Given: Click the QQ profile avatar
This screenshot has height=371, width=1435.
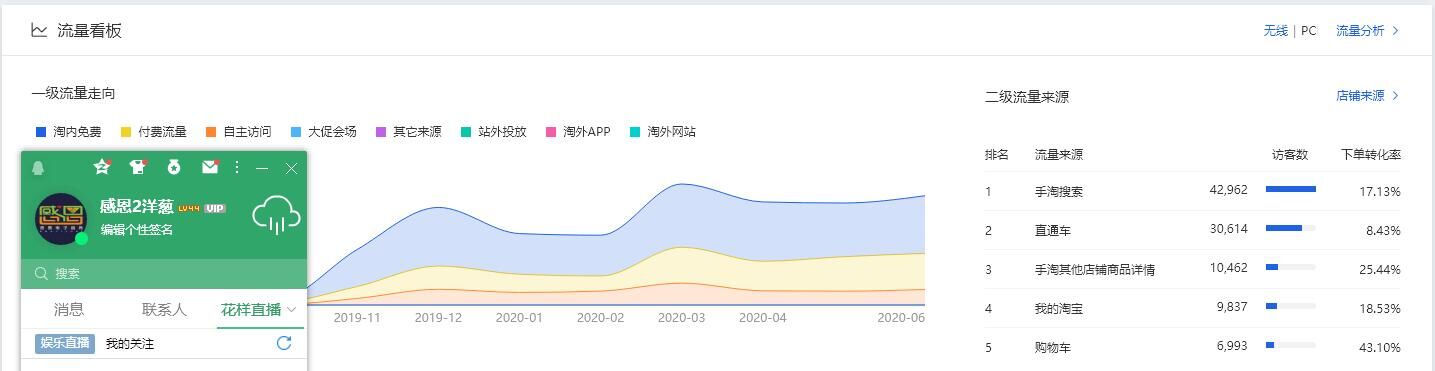Looking at the screenshot, I should [61, 219].
